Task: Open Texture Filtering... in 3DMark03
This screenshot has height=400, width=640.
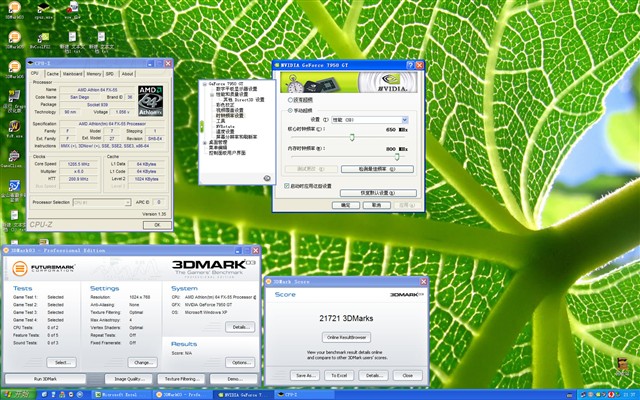Action: point(181,379)
